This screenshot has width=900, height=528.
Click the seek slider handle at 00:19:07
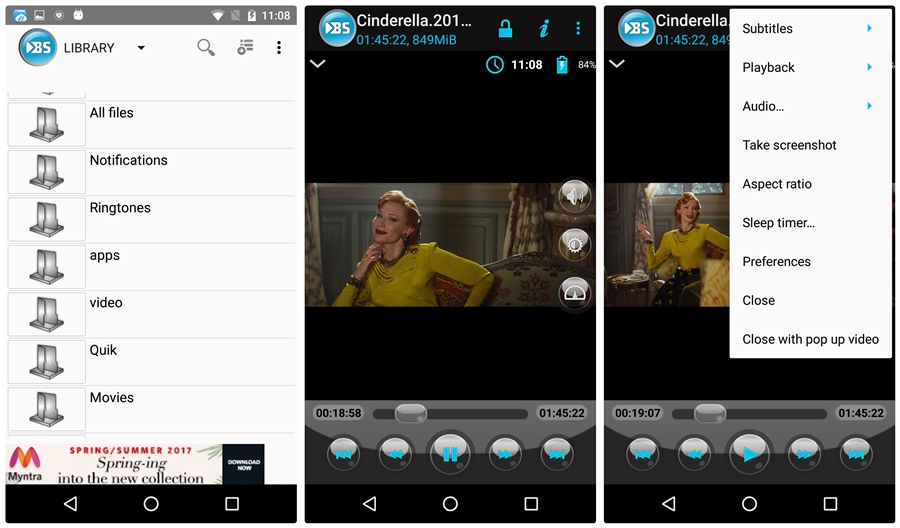710,413
